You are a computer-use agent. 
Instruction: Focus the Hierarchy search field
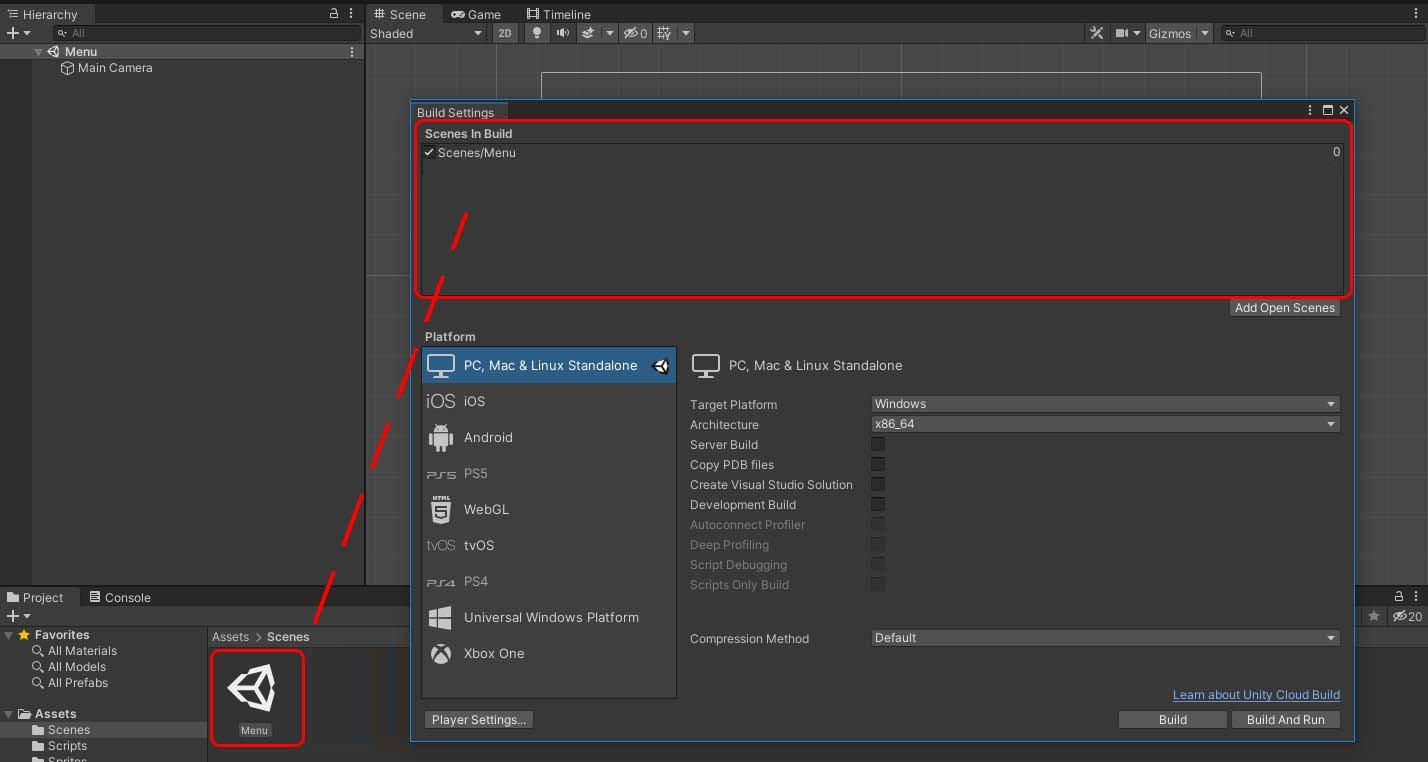207,33
